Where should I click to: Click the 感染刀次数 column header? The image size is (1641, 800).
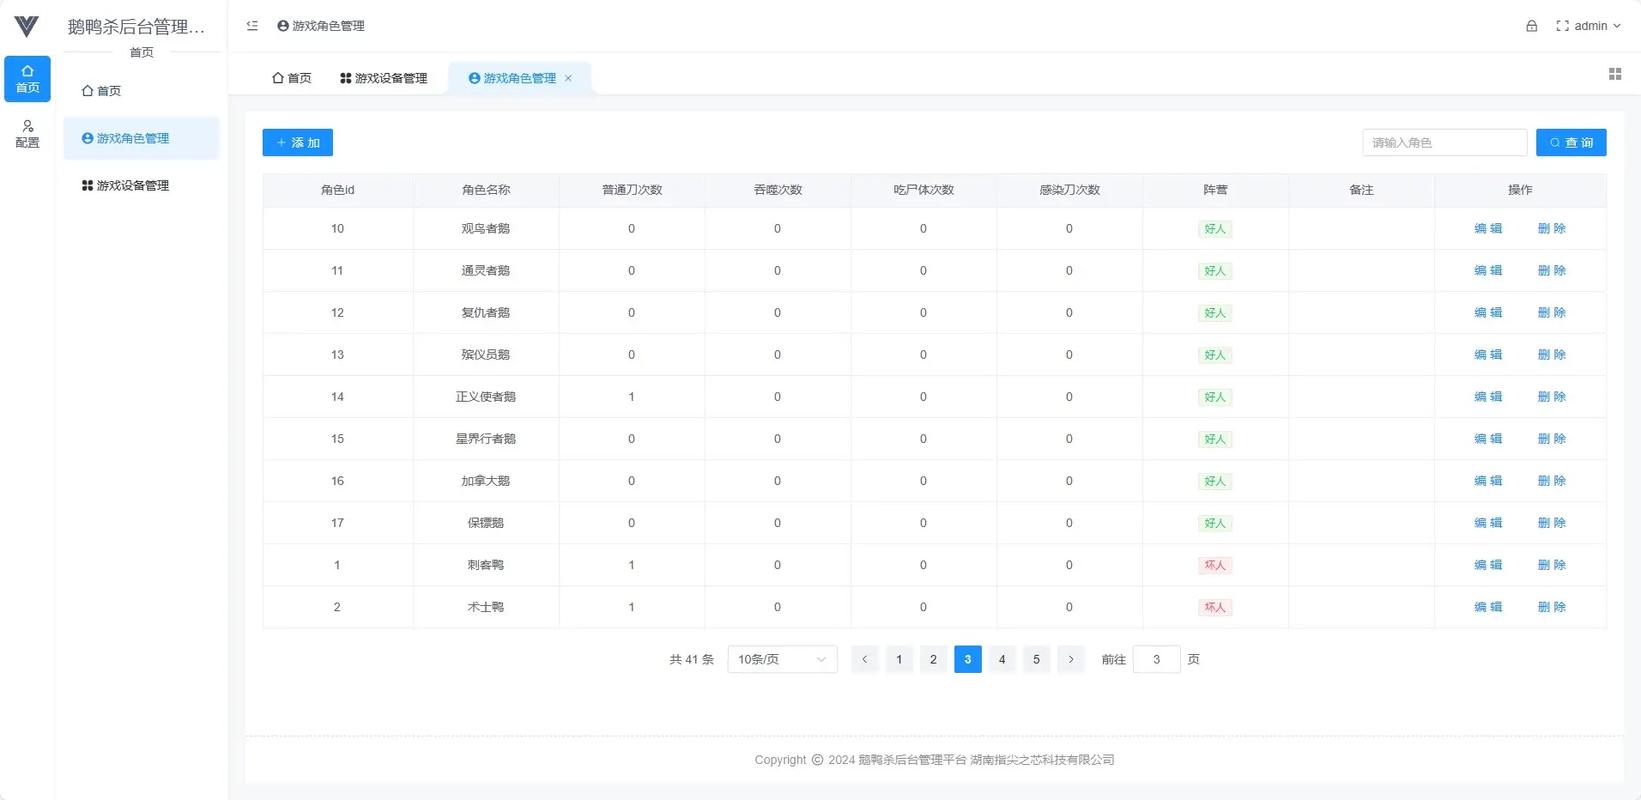1069,190
